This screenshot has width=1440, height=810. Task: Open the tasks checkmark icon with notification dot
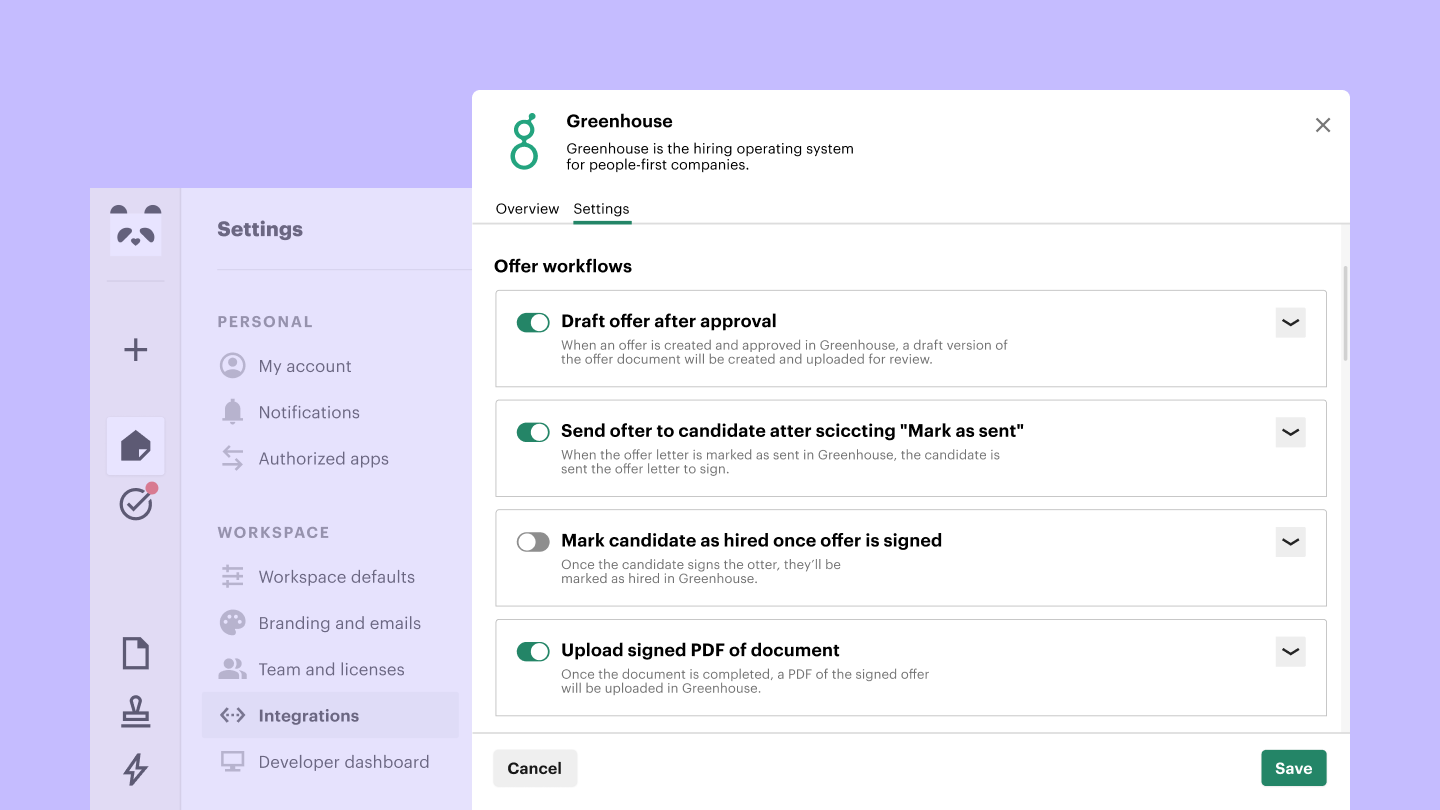click(136, 504)
